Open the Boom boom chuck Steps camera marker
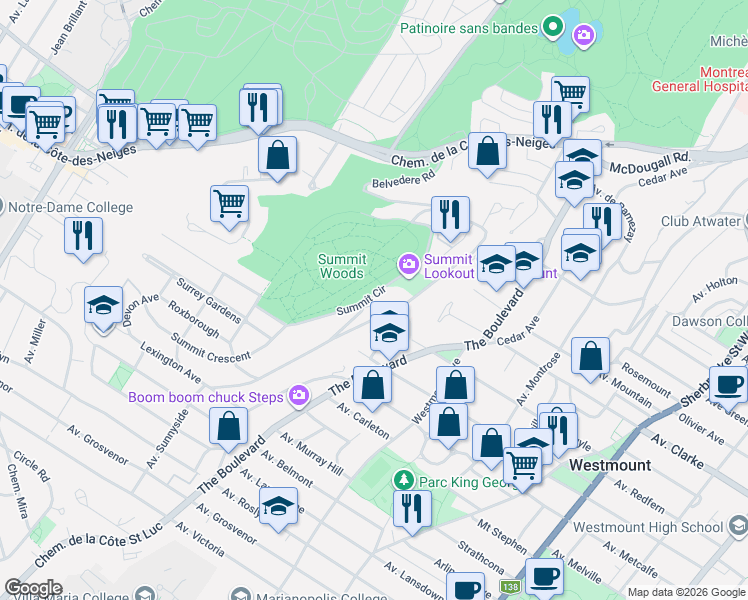This screenshot has width=748, height=600. (300, 396)
